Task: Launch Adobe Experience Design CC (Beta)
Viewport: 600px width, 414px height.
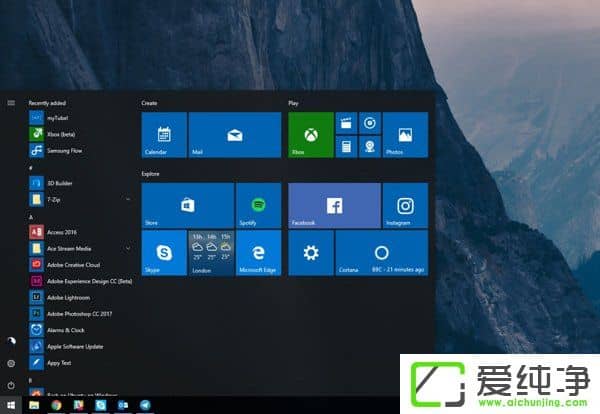Action: (80, 281)
